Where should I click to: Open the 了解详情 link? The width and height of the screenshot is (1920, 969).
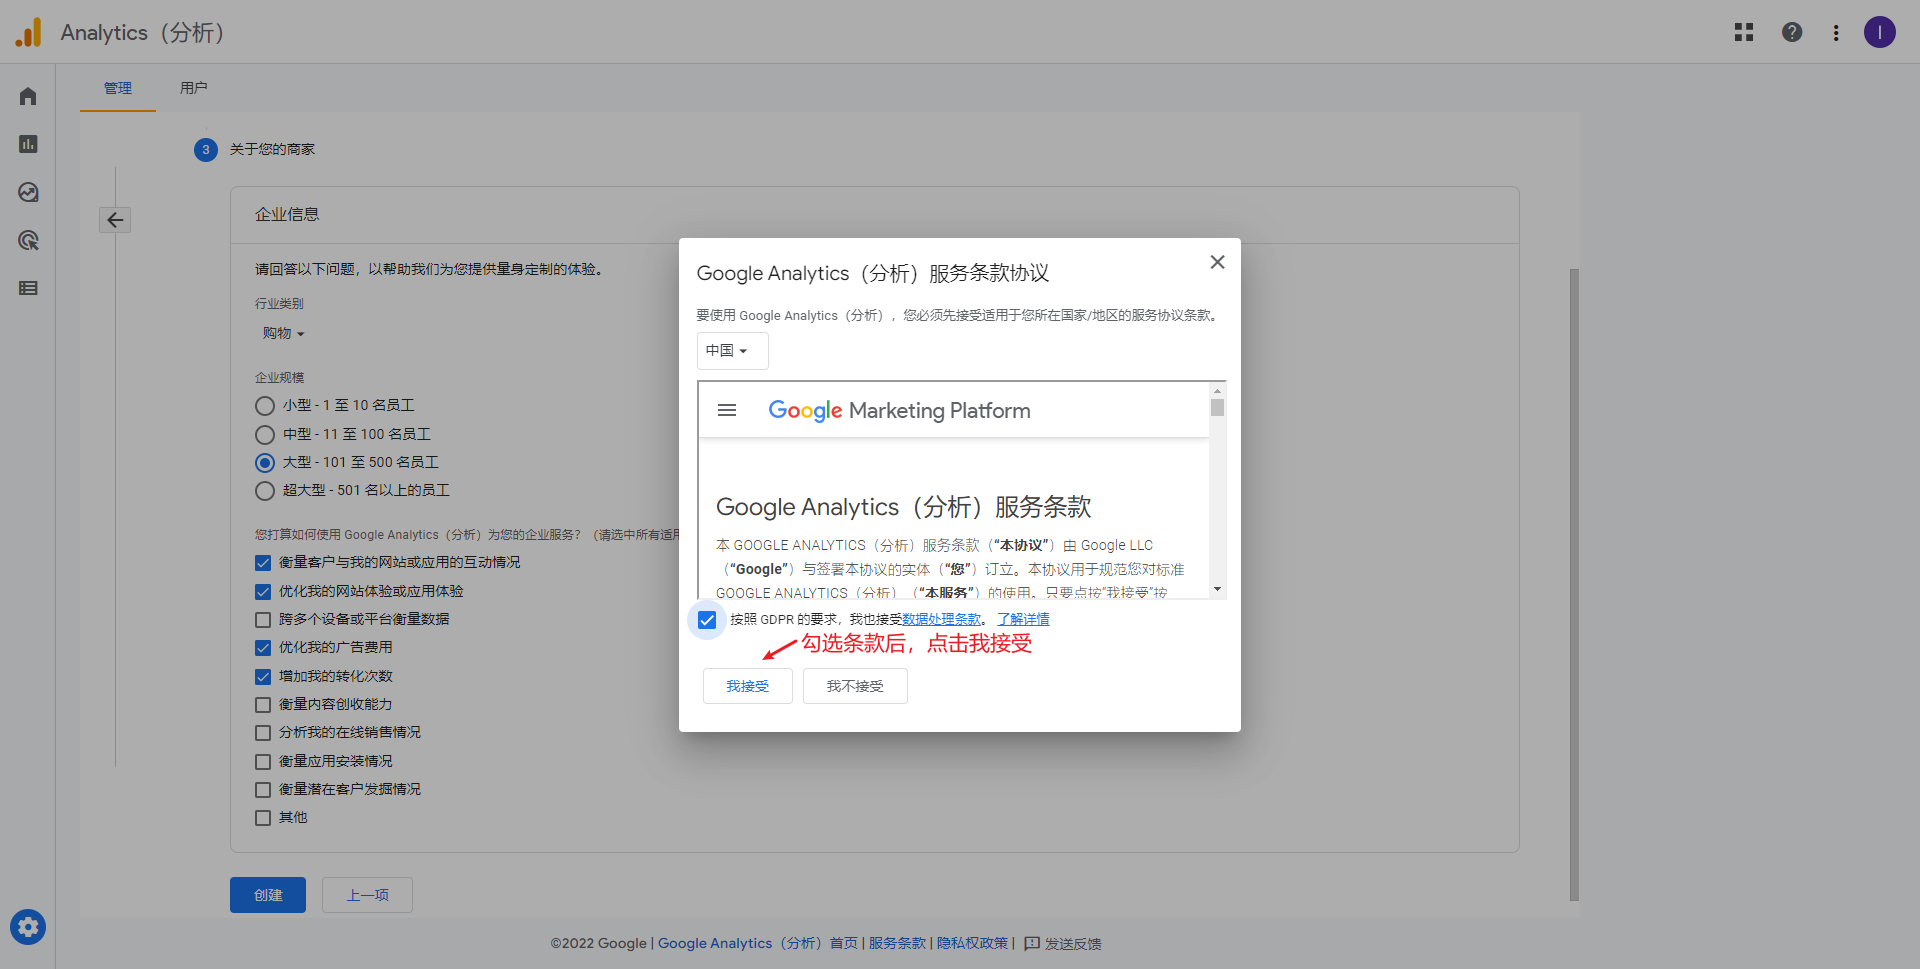[x=1023, y=619]
